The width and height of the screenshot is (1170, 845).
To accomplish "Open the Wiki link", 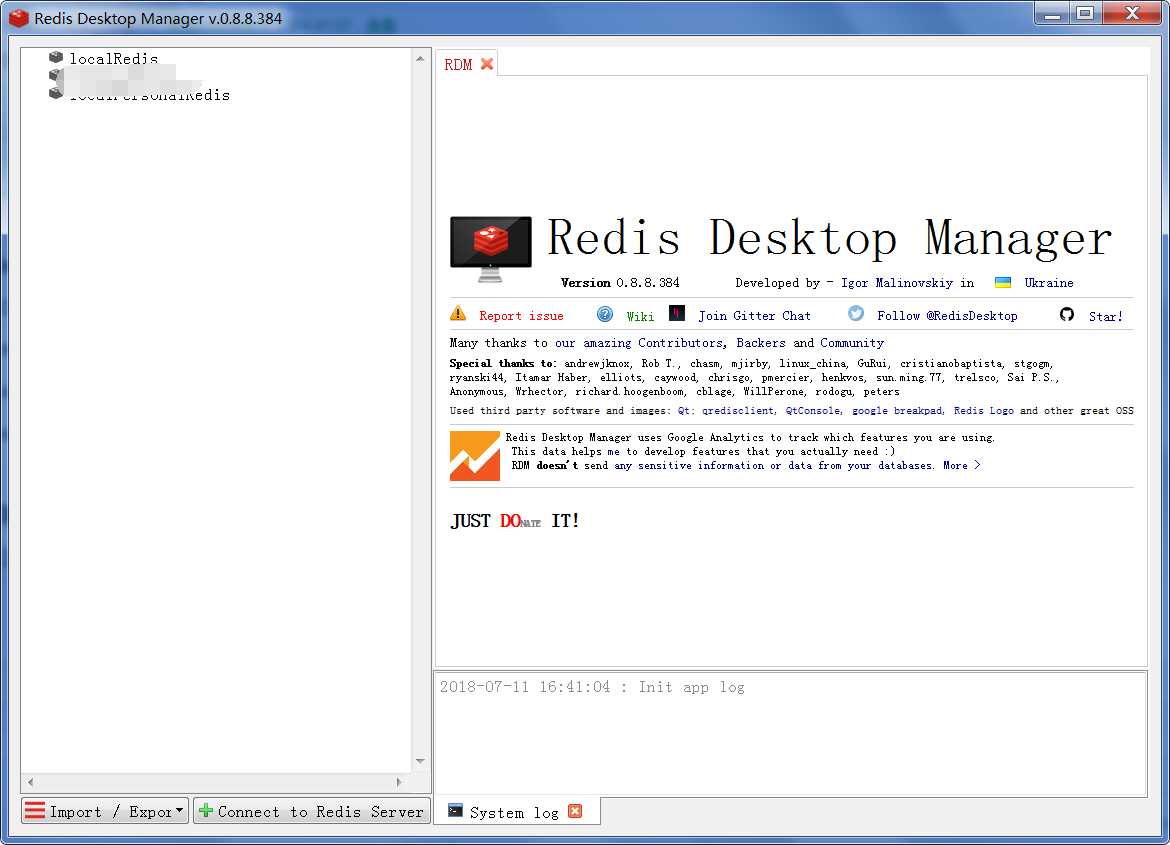I will 640,317.
